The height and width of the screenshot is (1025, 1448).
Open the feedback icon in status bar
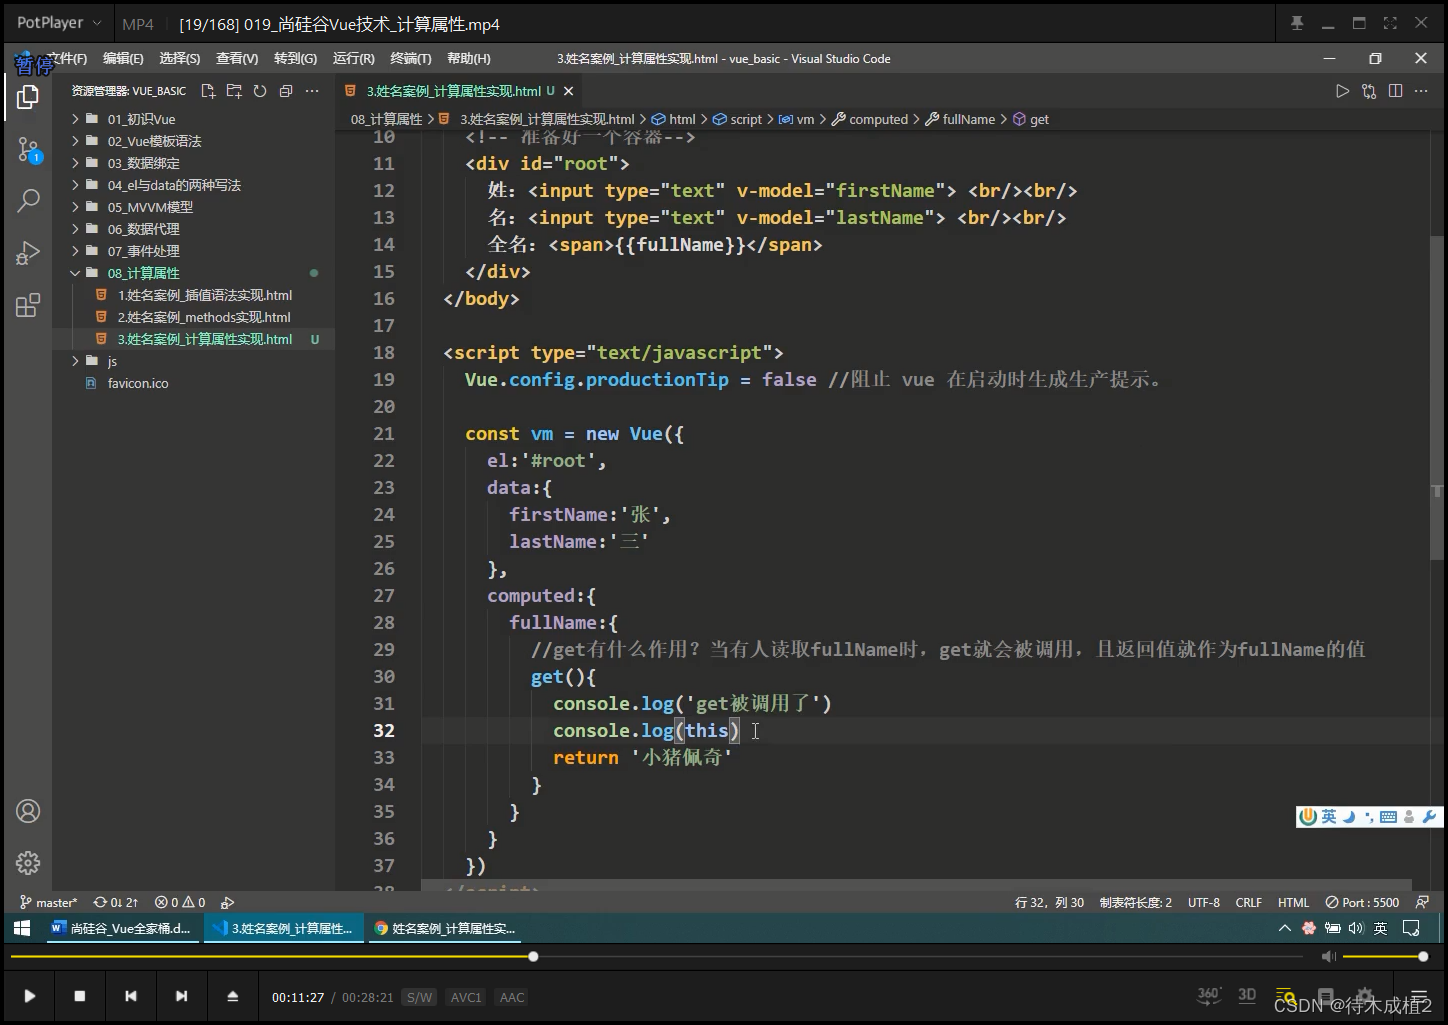point(1422,902)
